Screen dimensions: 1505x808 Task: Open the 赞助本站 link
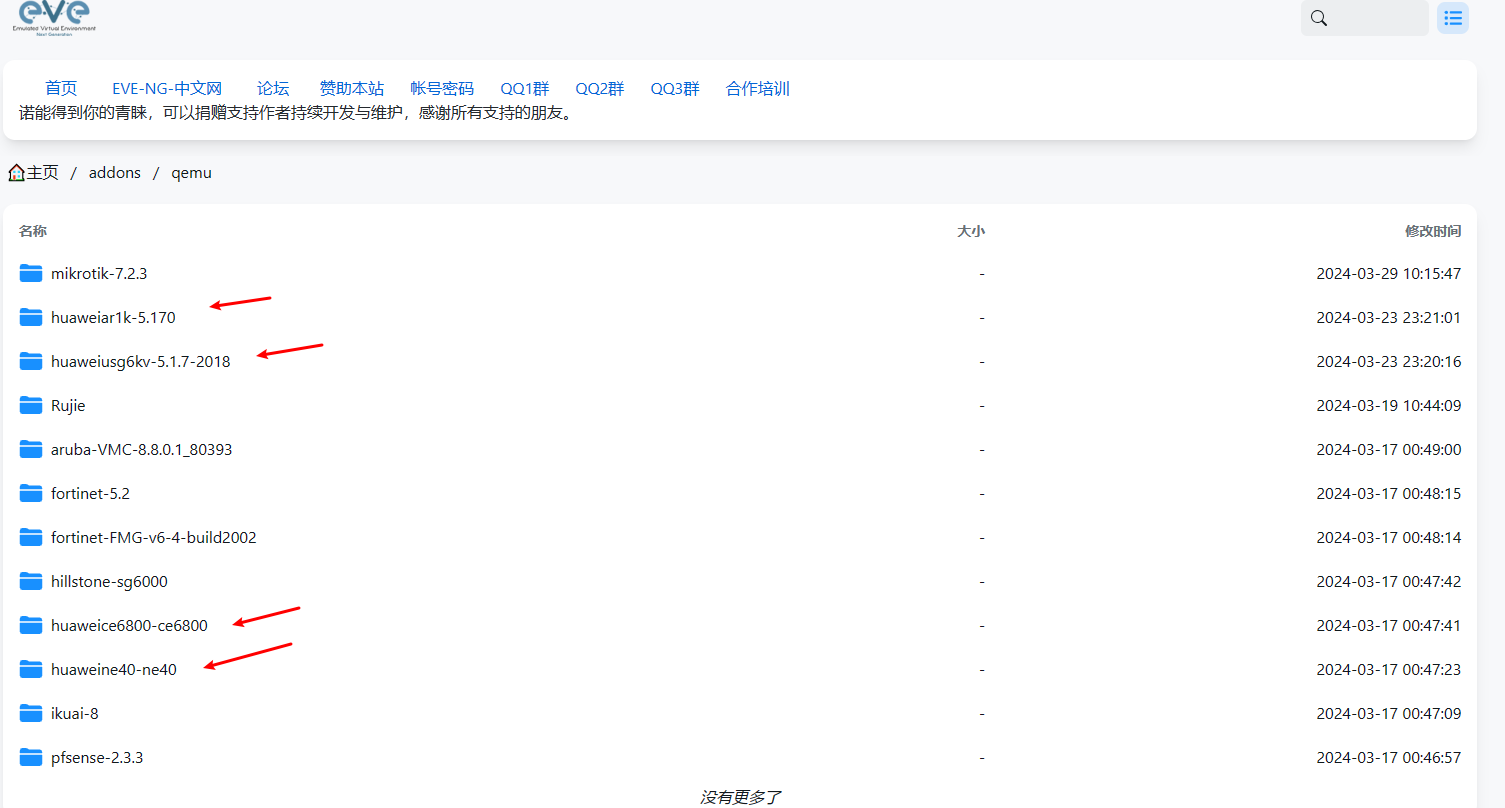pyautogui.click(x=351, y=89)
